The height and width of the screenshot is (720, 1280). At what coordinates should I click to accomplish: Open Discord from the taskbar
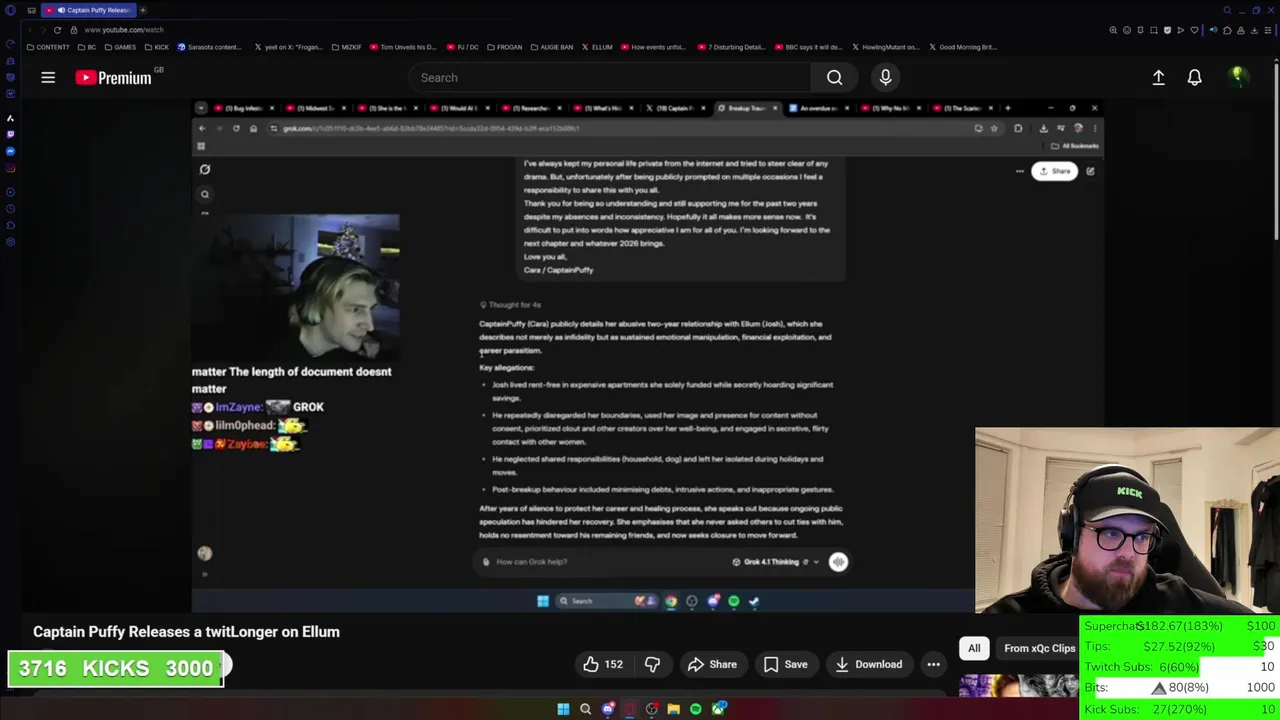coord(608,709)
